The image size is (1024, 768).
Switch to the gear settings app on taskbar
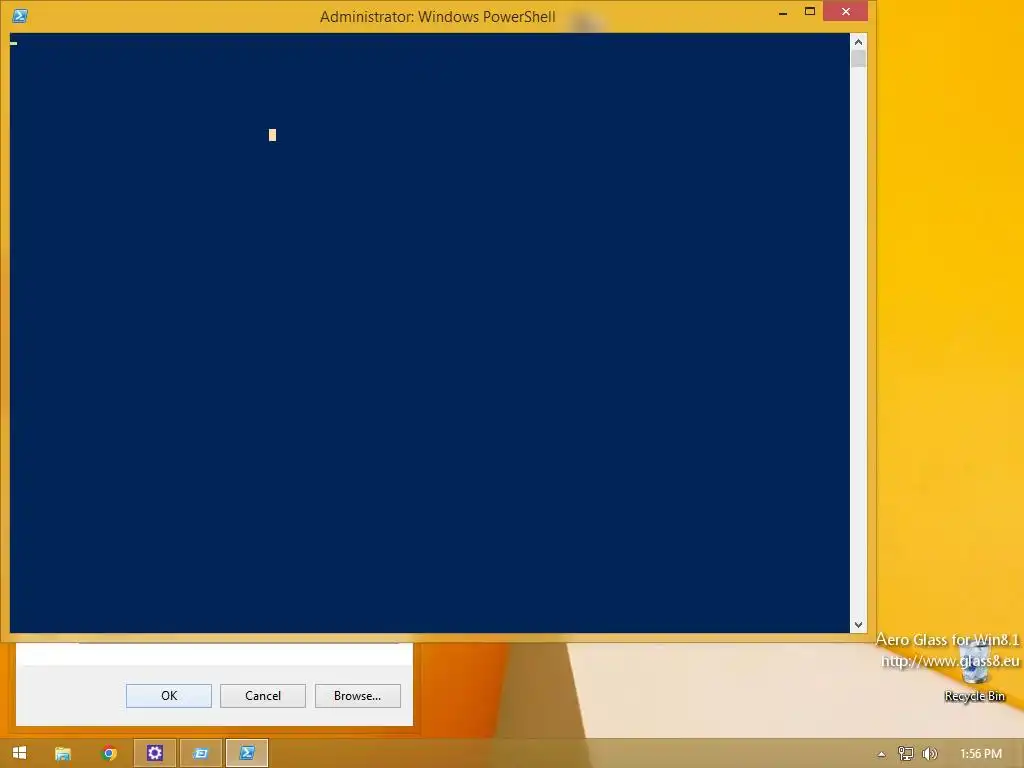155,753
